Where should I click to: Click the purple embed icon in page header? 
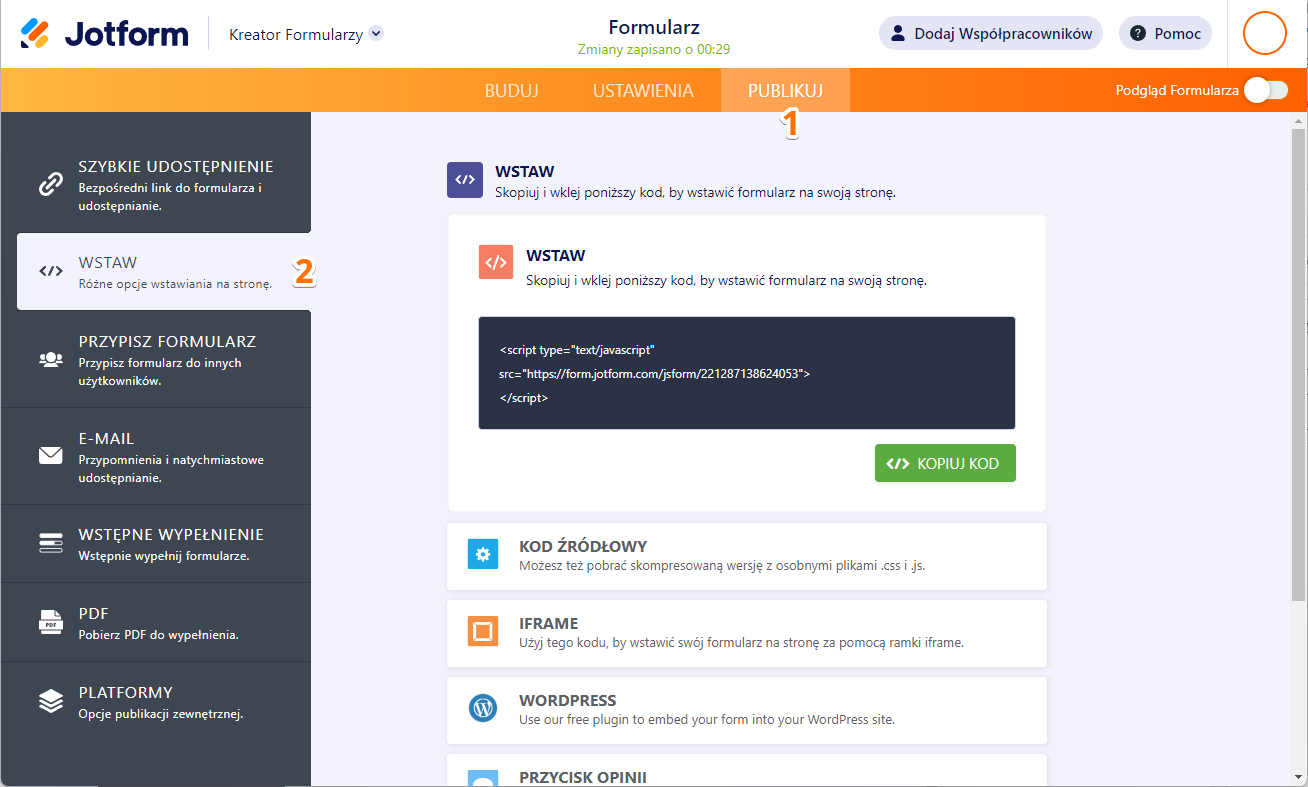465,180
